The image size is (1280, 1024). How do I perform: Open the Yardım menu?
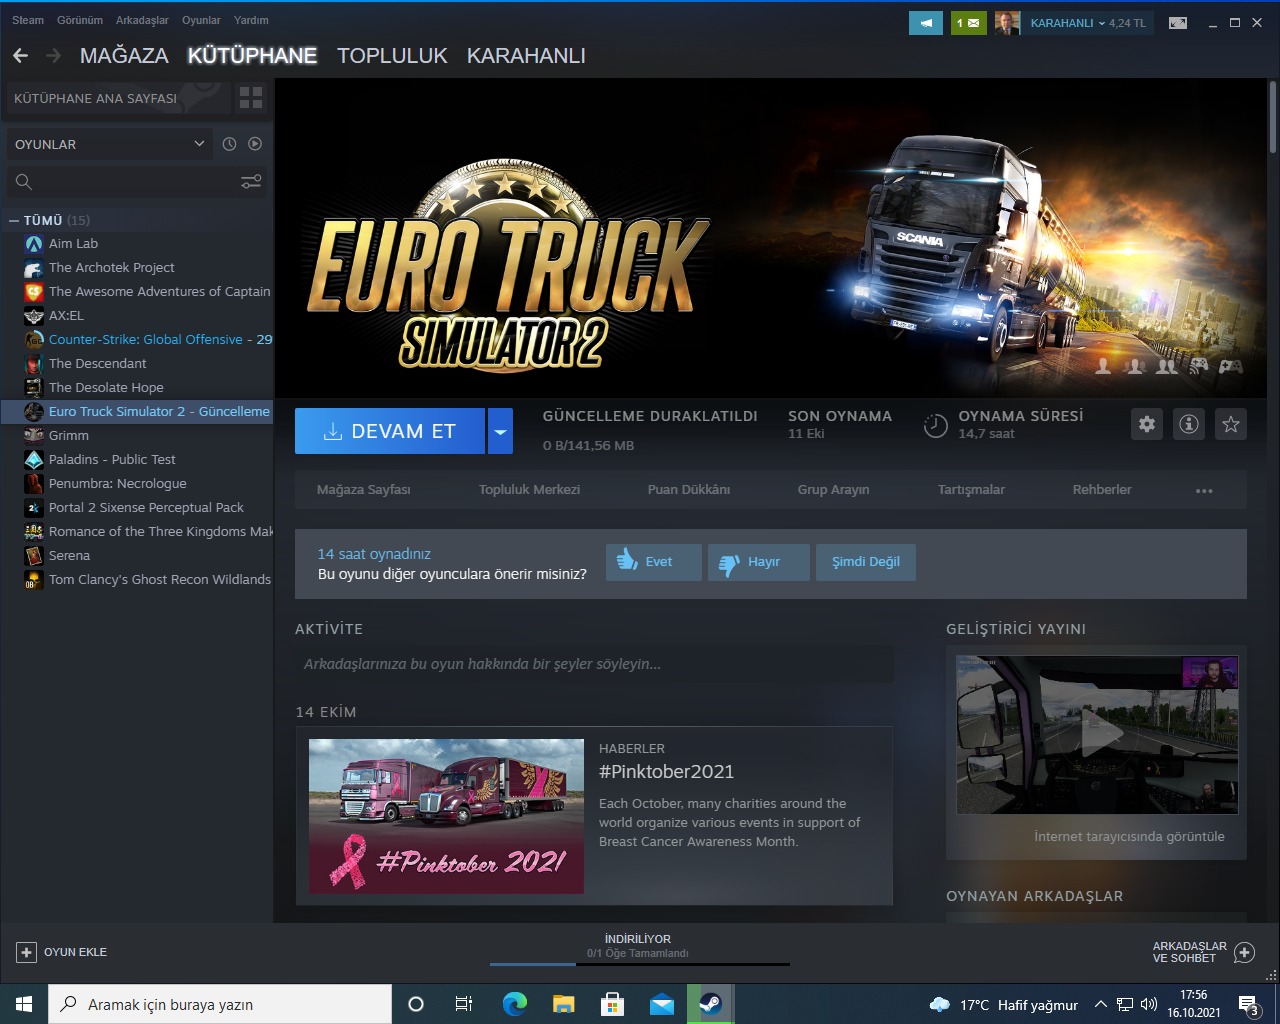coord(251,20)
